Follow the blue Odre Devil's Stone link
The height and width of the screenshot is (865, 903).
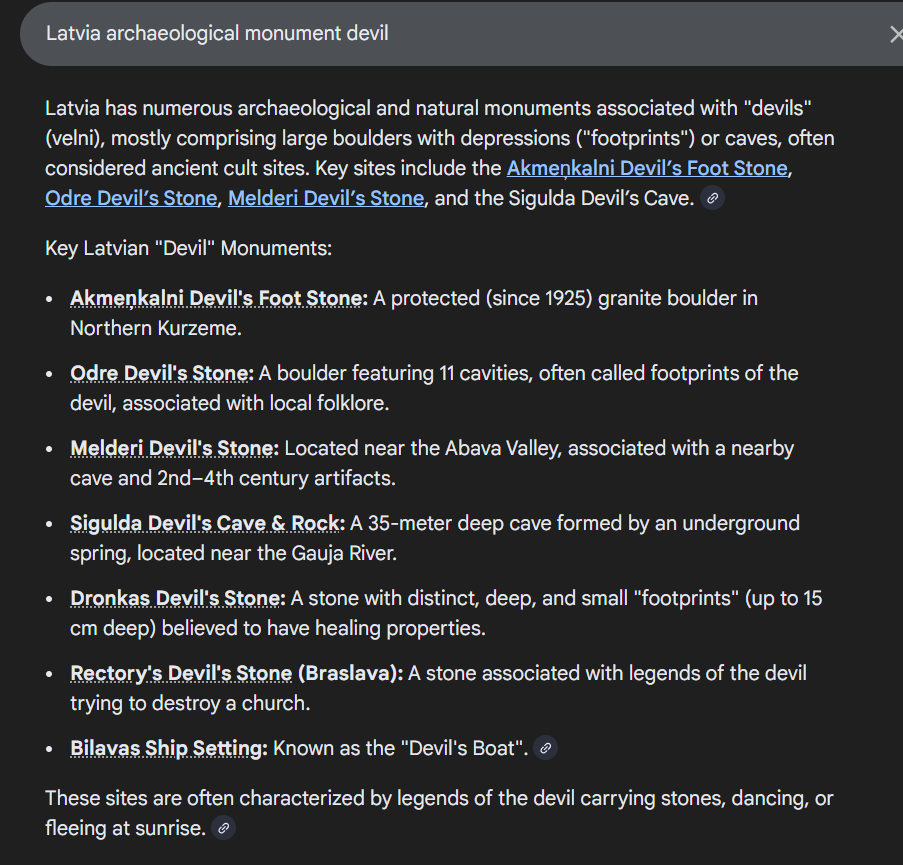pyautogui.click(x=131, y=198)
